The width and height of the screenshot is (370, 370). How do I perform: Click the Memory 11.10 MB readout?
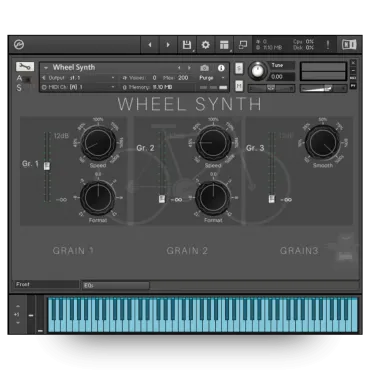click(147, 87)
